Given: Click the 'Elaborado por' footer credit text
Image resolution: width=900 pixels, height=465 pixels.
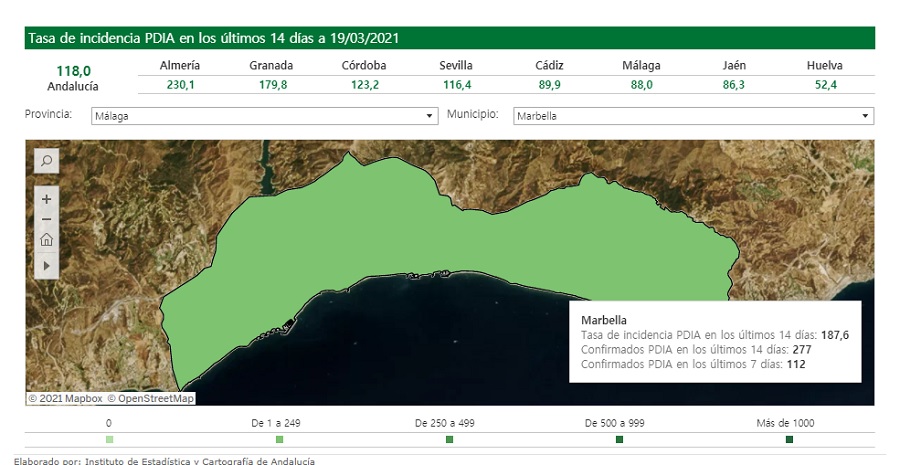Looking at the screenshot, I should (x=164, y=461).
